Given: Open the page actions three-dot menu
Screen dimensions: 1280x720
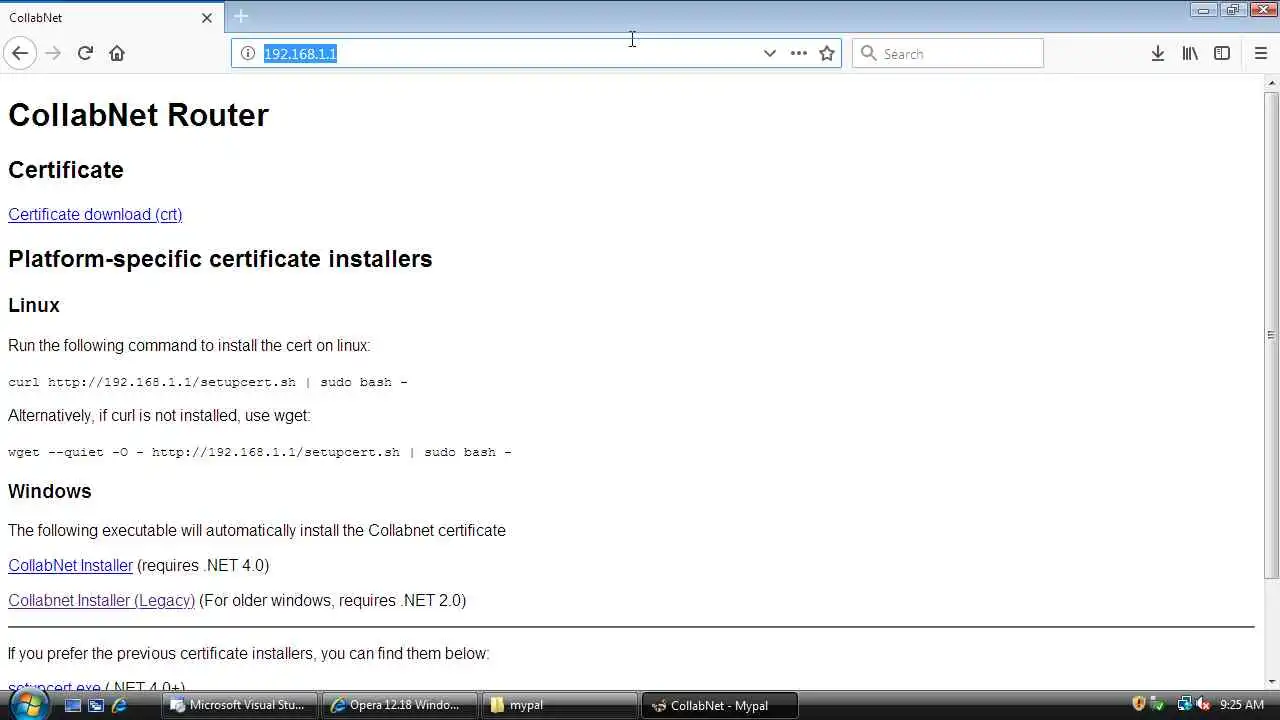Looking at the screenshot, I should click(798, 53).
